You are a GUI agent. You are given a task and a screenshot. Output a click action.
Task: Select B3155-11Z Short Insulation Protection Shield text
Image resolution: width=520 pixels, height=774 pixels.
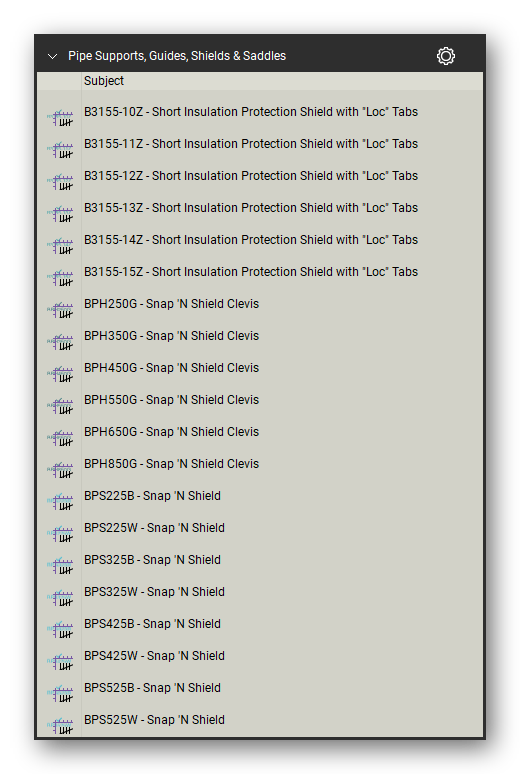[x=251, y=144]
